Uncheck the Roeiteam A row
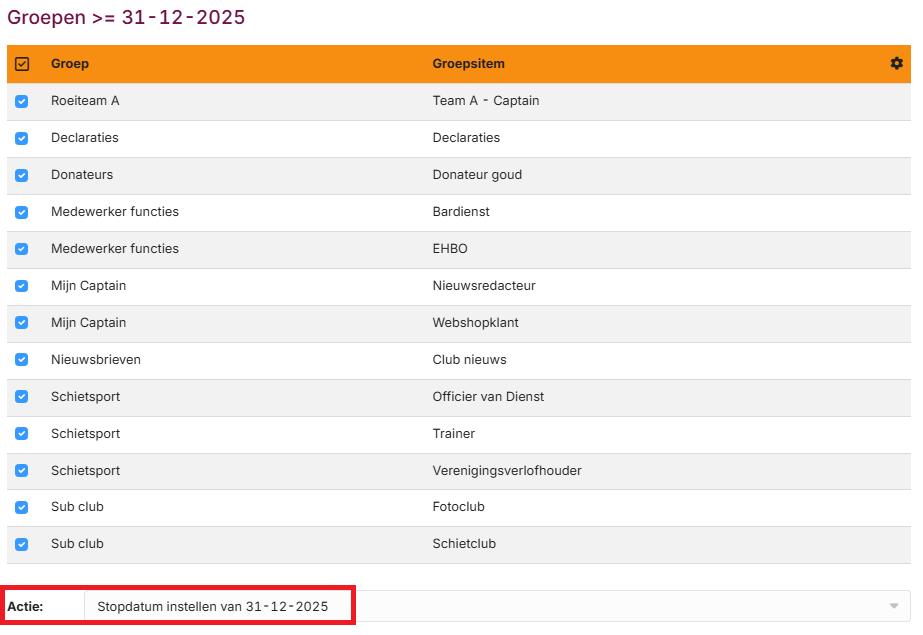The width and height of the screenshot is (923, 635). pyautogui.click(x=21, y=101)
